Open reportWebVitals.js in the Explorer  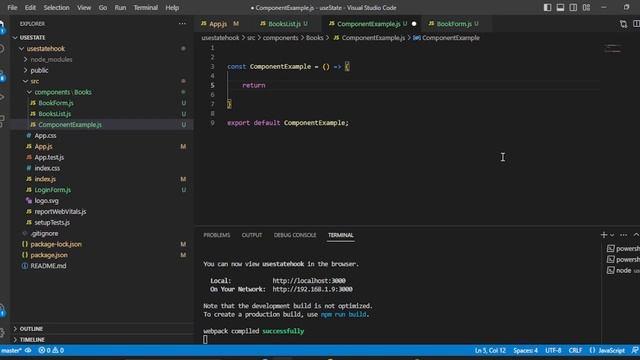click(x=60, y=211)
